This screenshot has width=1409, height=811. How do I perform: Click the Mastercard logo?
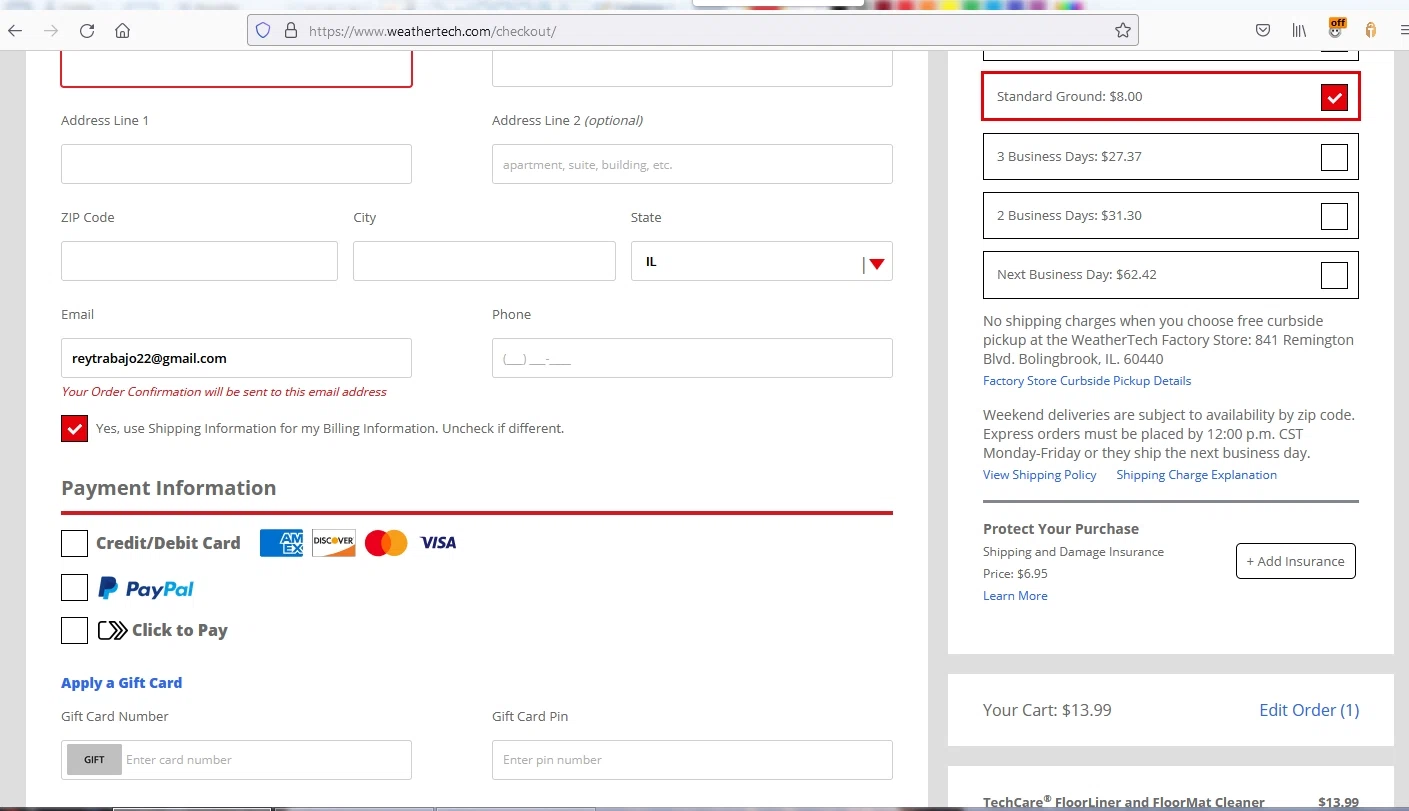386,543
